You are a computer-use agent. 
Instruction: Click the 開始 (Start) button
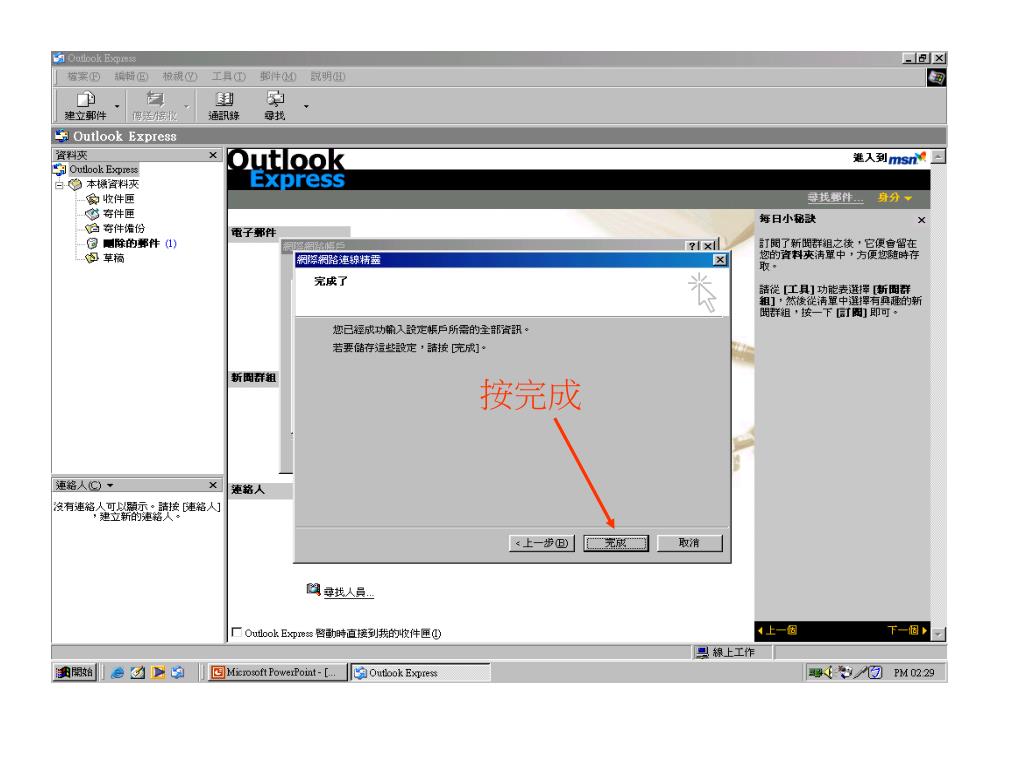(74, 672)
